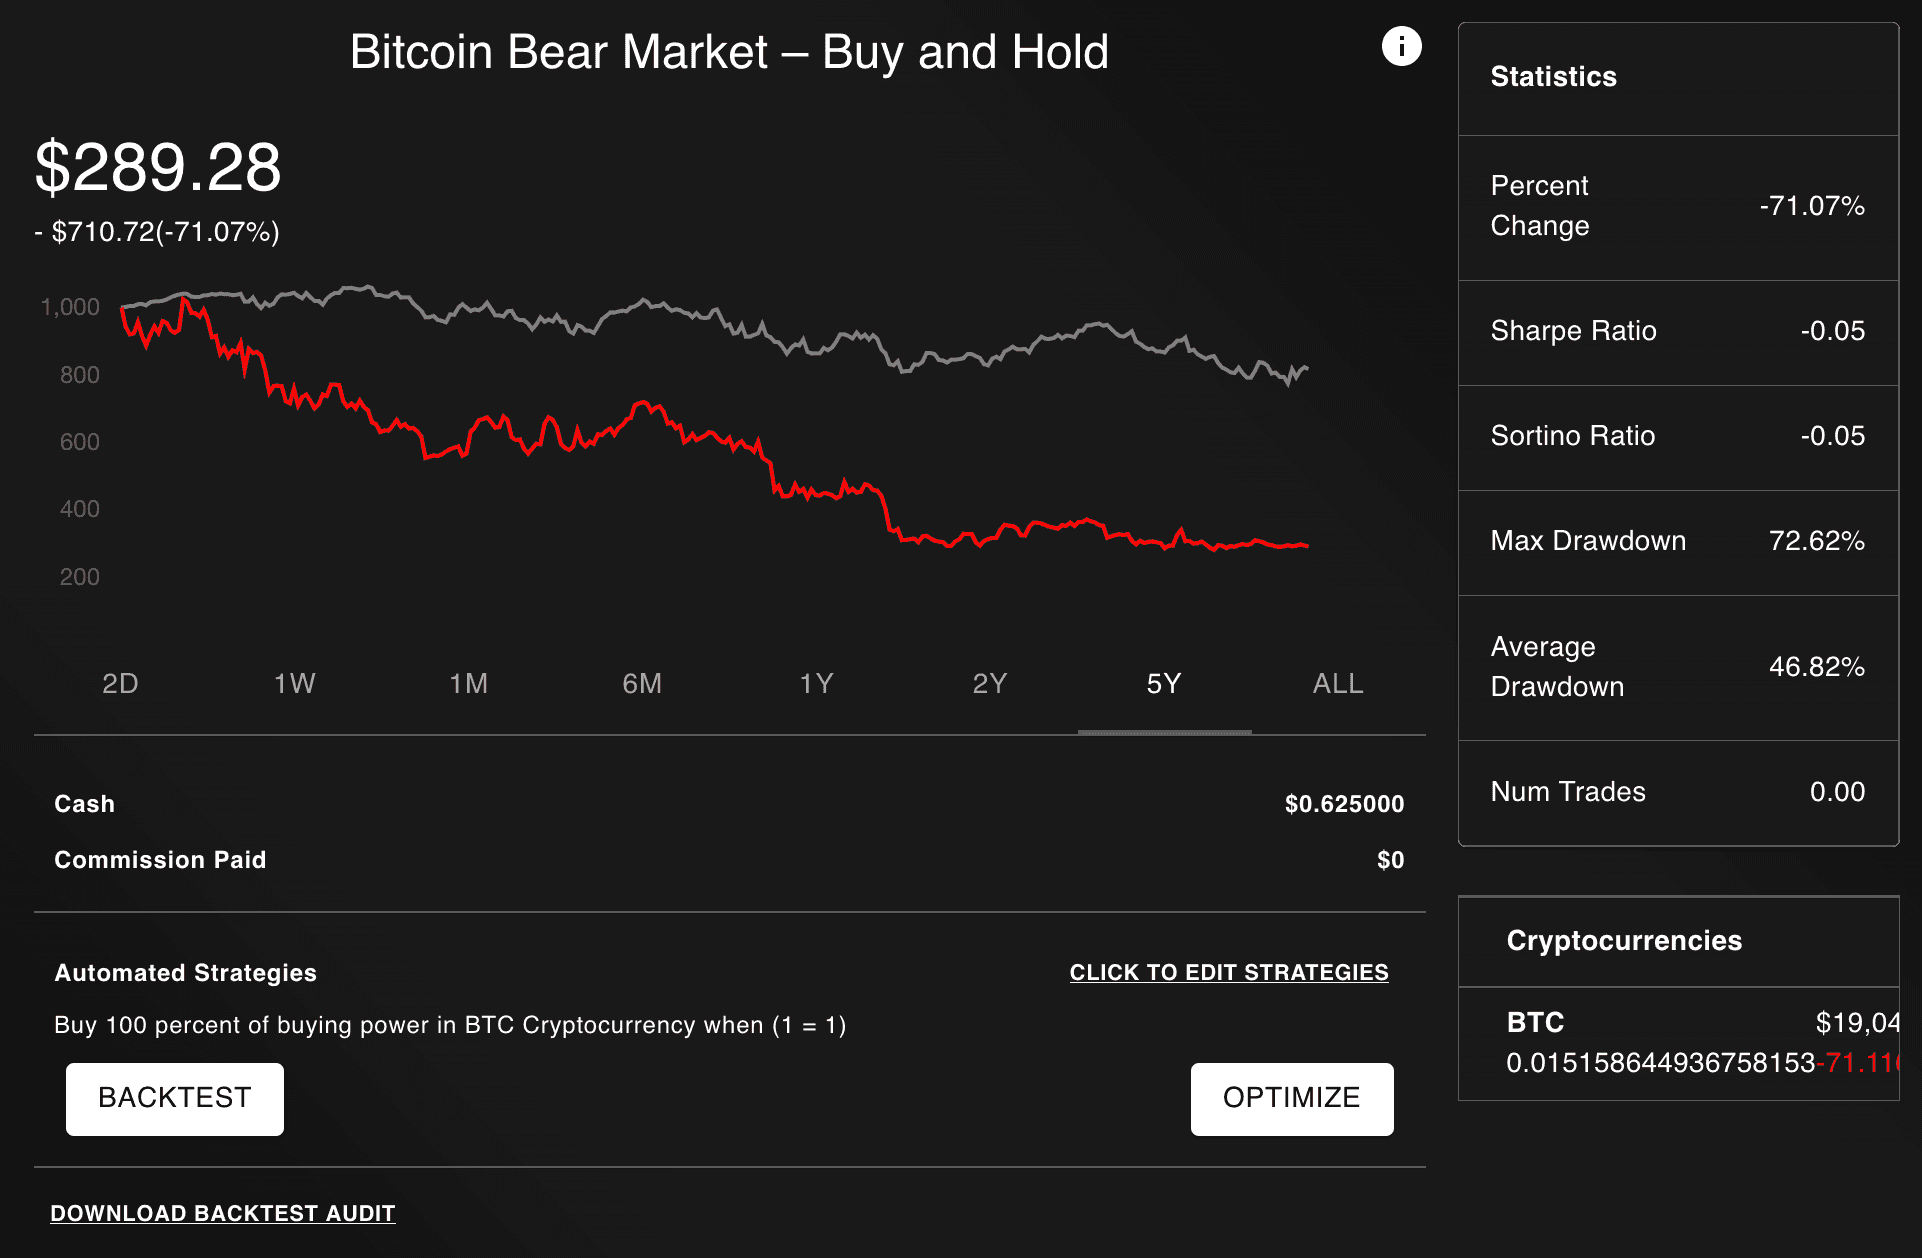View the 1Y performance chart

816,683
